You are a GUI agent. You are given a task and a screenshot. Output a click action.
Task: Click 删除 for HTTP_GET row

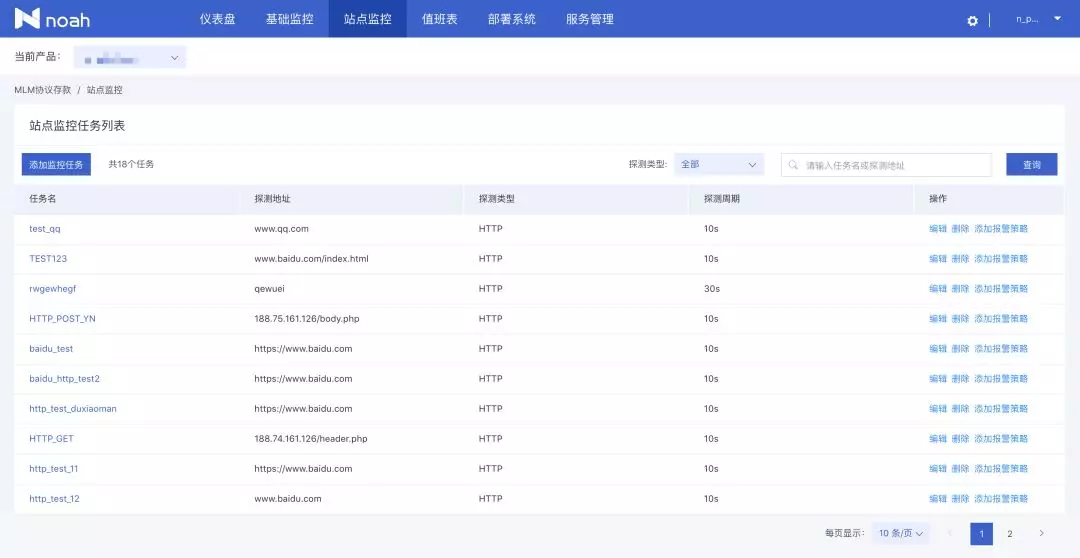pos(960,438)
